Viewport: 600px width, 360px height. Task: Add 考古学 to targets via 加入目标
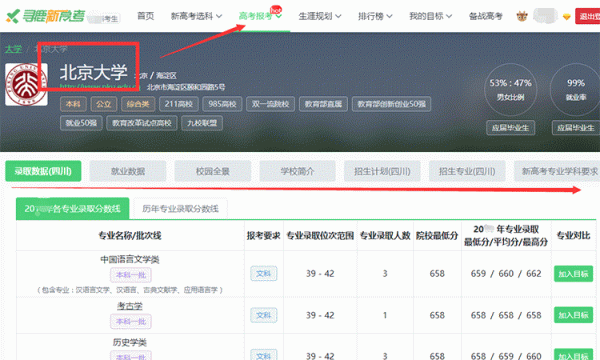click(x=573, y=315)
